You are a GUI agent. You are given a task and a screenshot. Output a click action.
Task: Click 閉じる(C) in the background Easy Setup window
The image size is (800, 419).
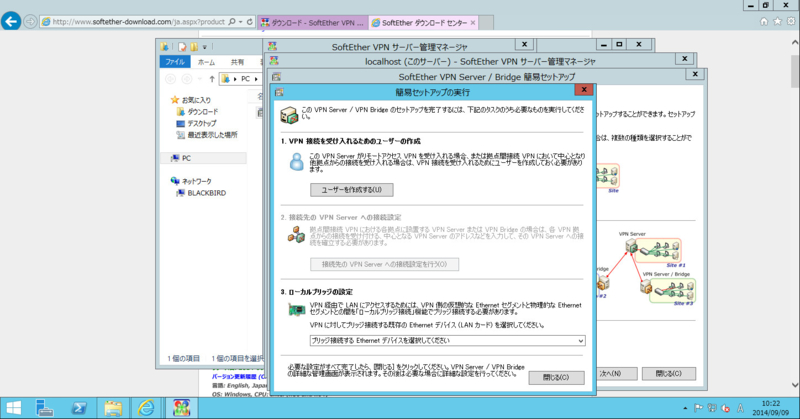click(669, 374)
